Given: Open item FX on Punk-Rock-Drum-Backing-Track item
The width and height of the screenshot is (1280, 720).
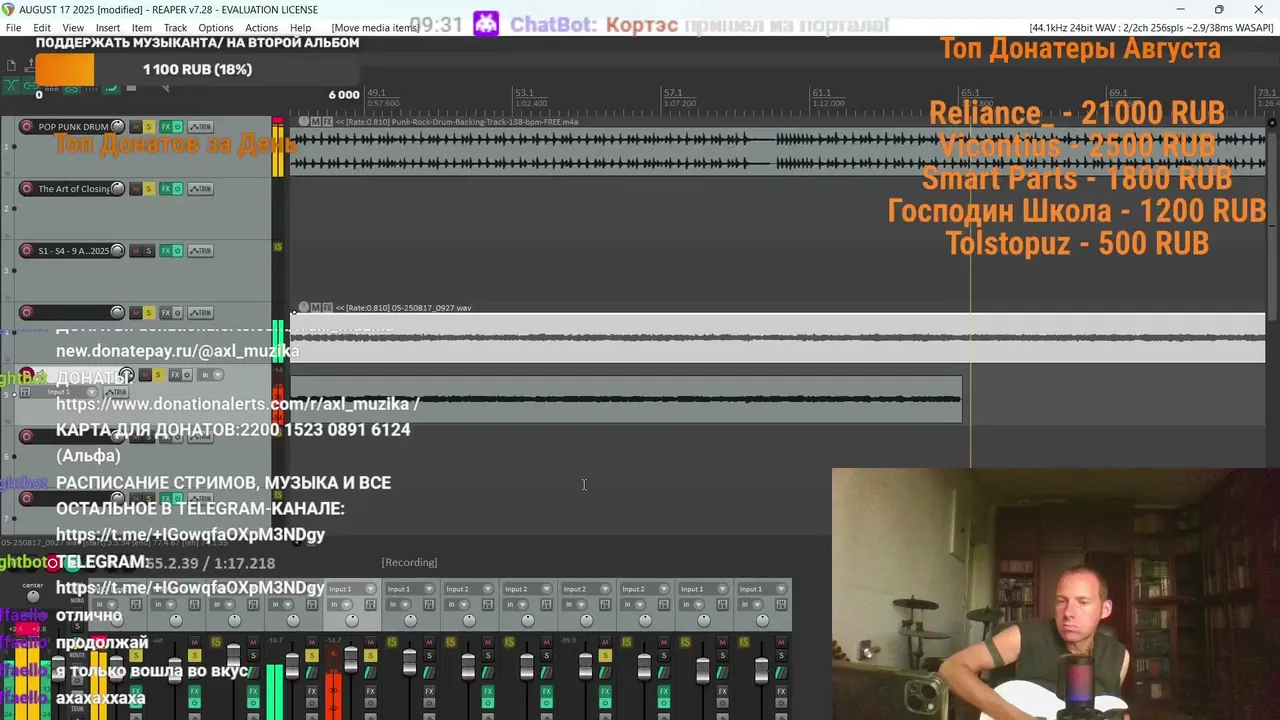Looking at the screenshot, I should [328, 122].
